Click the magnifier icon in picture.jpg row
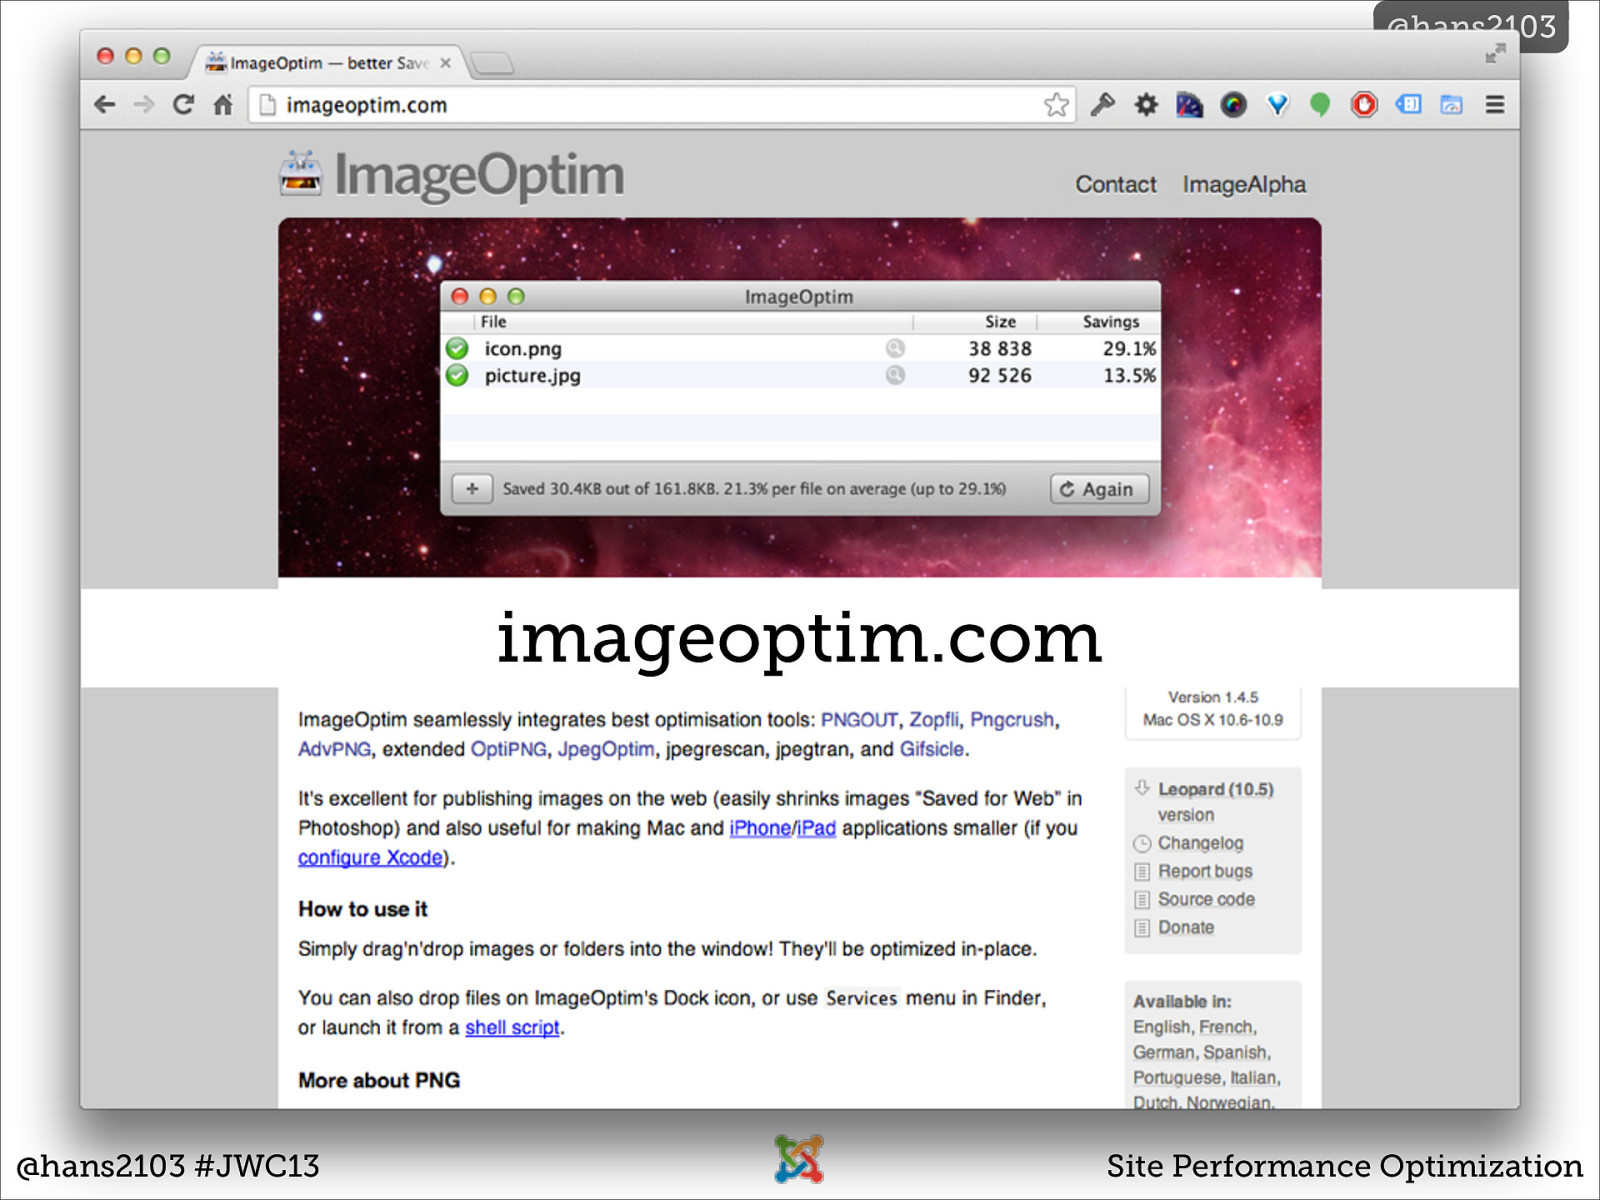 point(895,375)
